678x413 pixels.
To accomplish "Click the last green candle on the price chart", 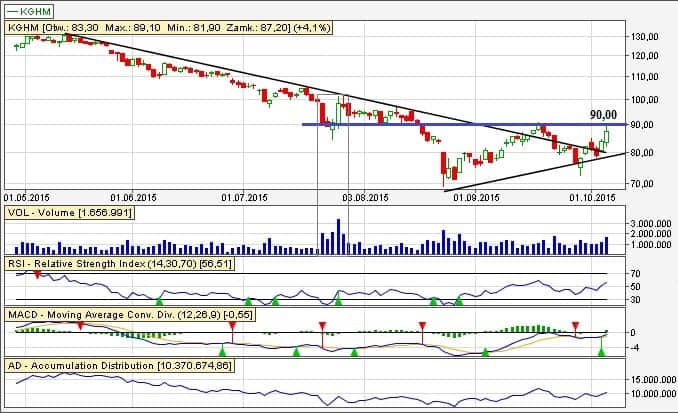I will point(606,137).
